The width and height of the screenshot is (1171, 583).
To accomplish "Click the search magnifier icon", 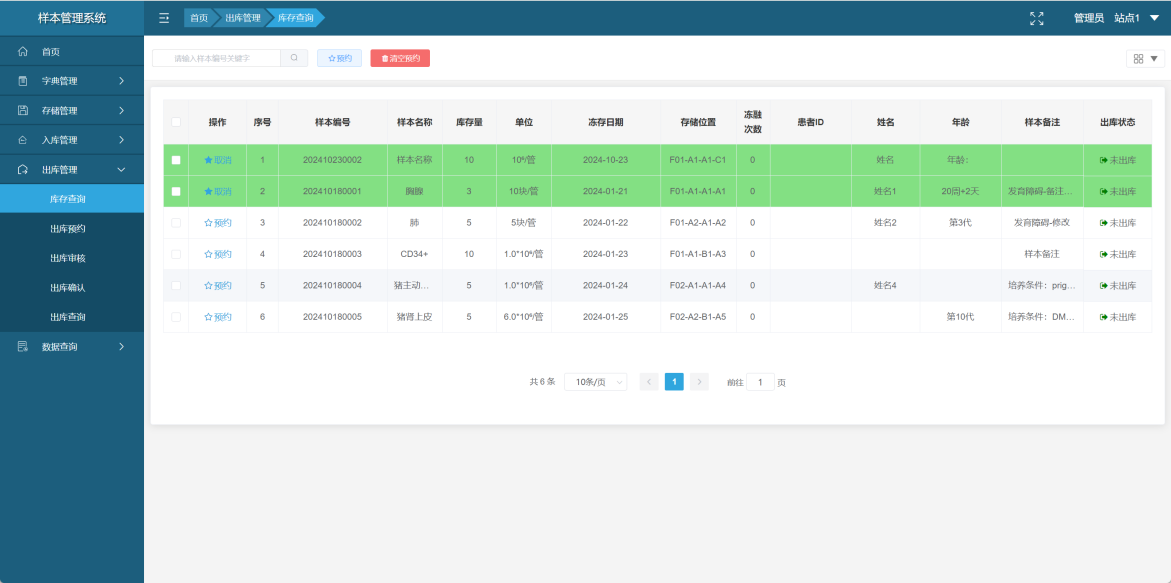I will click(294, 58).
